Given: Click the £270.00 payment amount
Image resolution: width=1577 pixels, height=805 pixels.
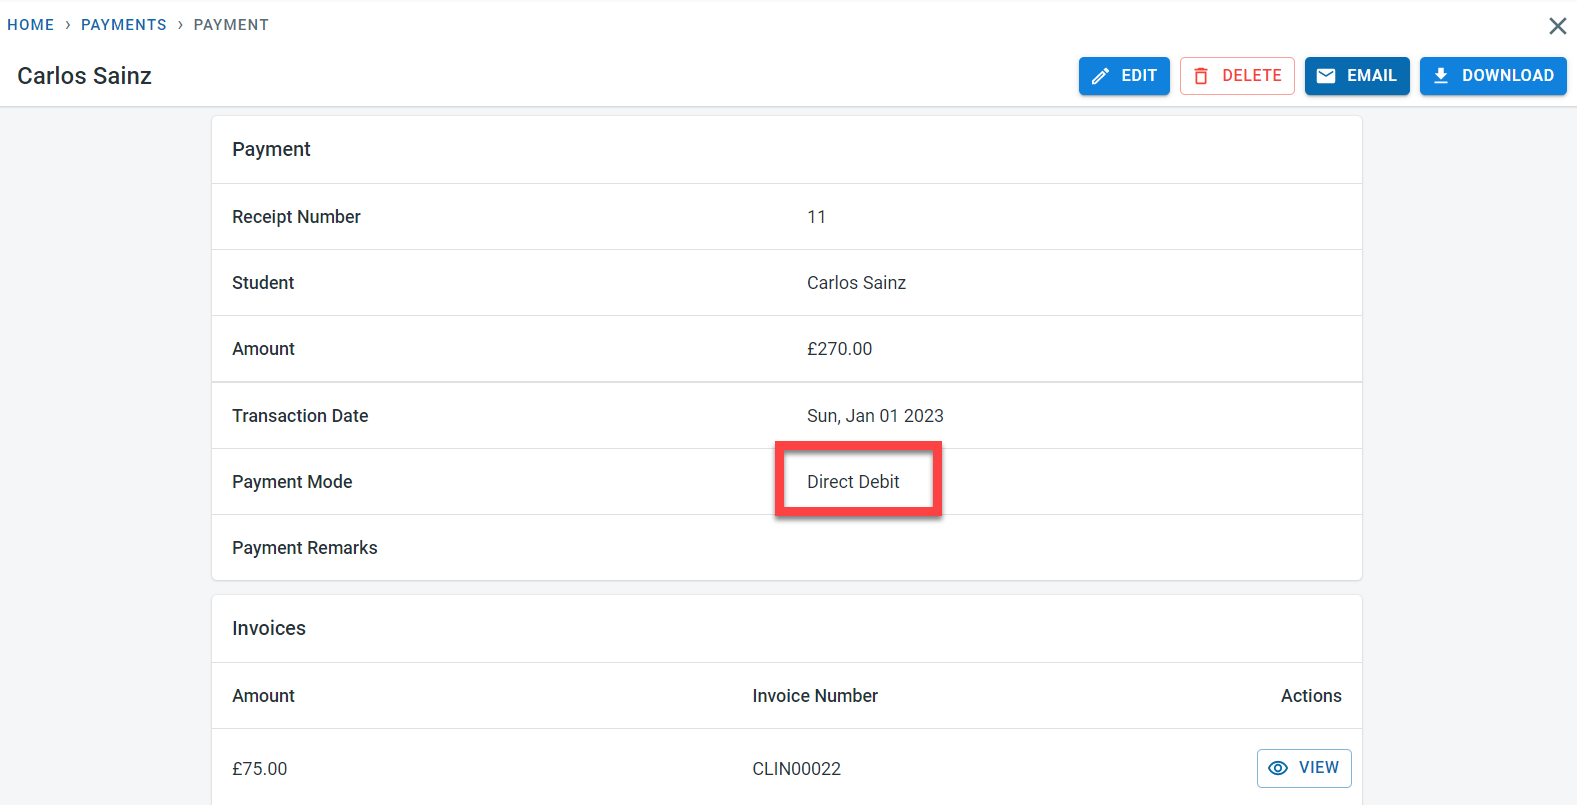Looking at the screenshot, I should point(839,349).
